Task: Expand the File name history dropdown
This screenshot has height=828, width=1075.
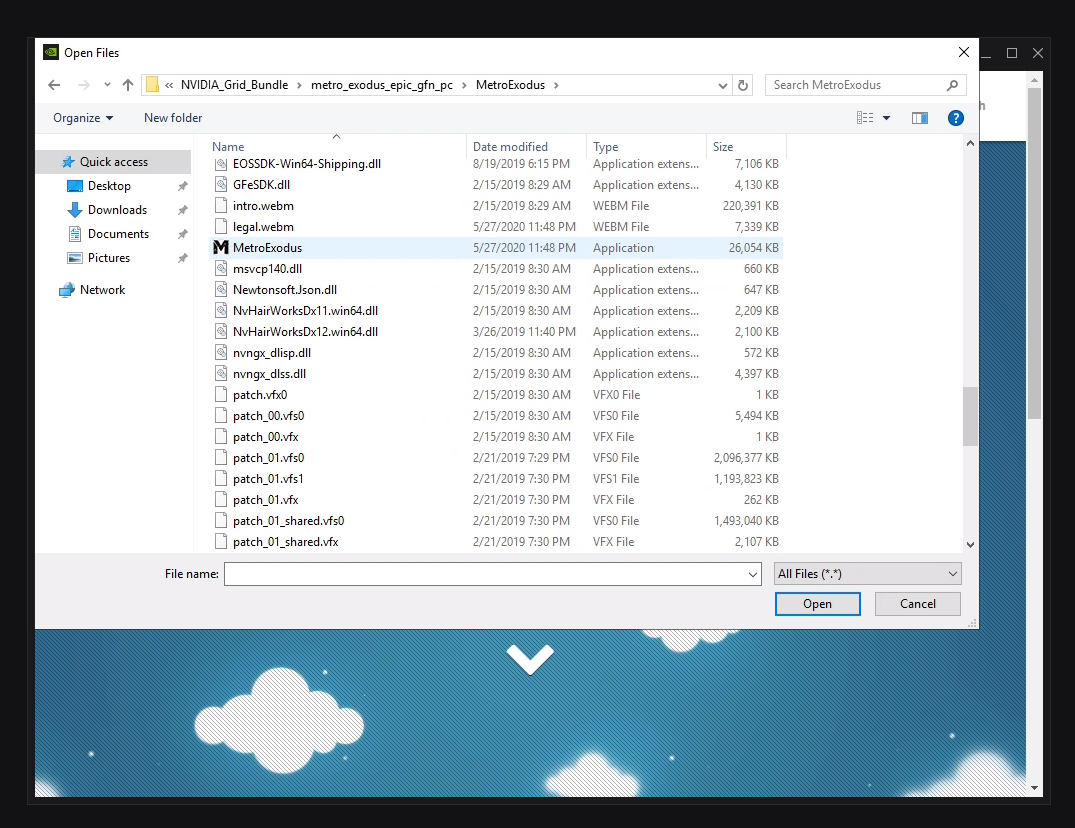Action: (753, 574)
